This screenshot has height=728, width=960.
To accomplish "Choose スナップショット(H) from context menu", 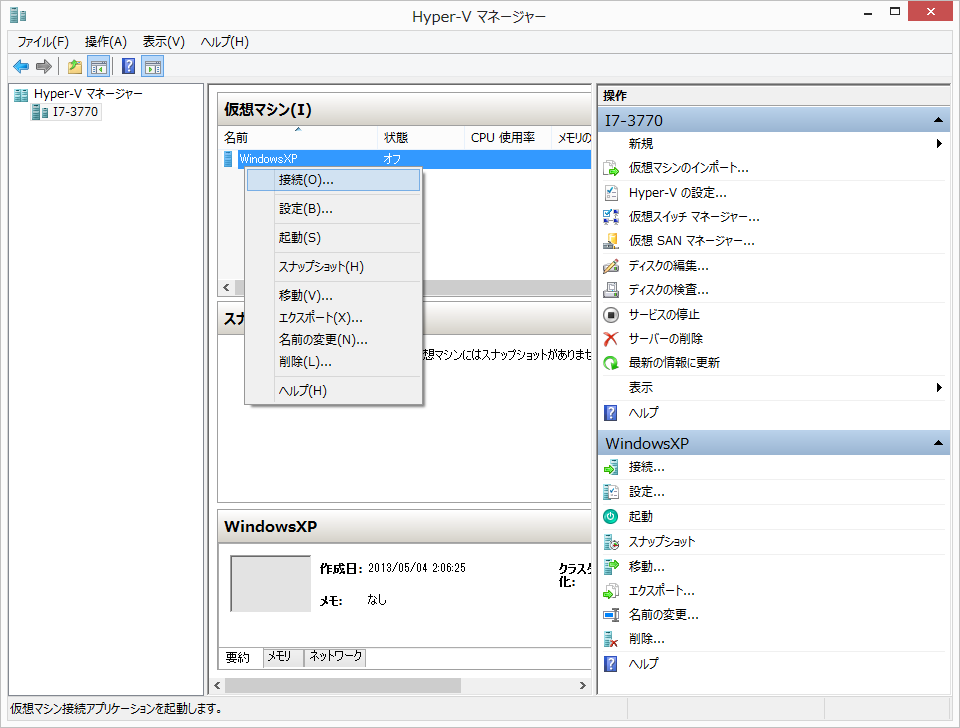I will click(x=334, y=267).
